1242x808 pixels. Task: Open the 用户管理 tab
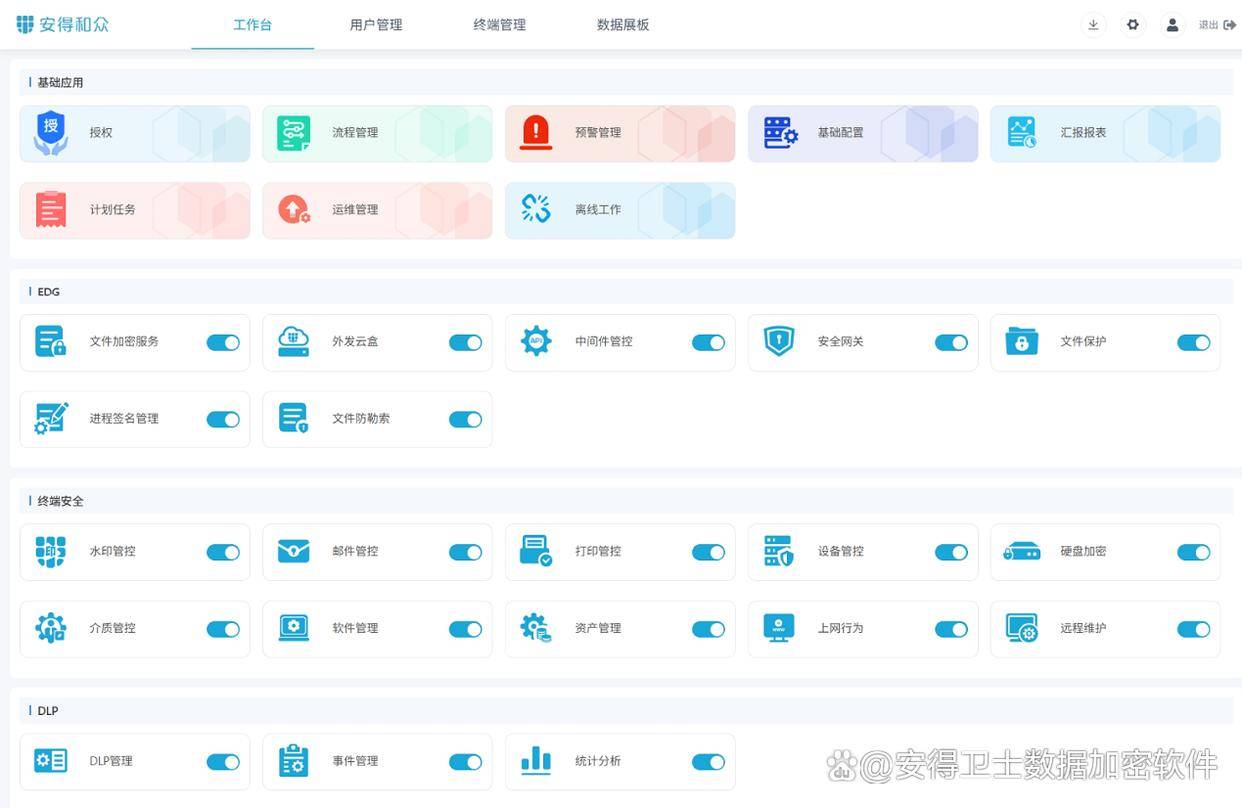(376, 25)
